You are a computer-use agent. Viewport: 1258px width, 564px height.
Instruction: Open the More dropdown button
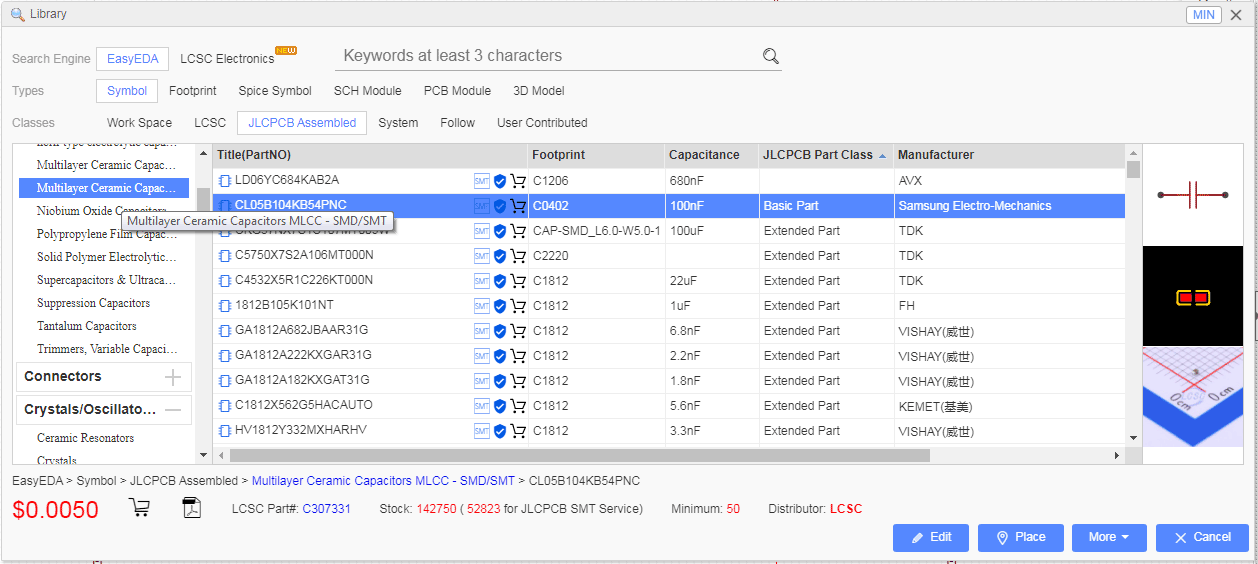[1109, 537]
